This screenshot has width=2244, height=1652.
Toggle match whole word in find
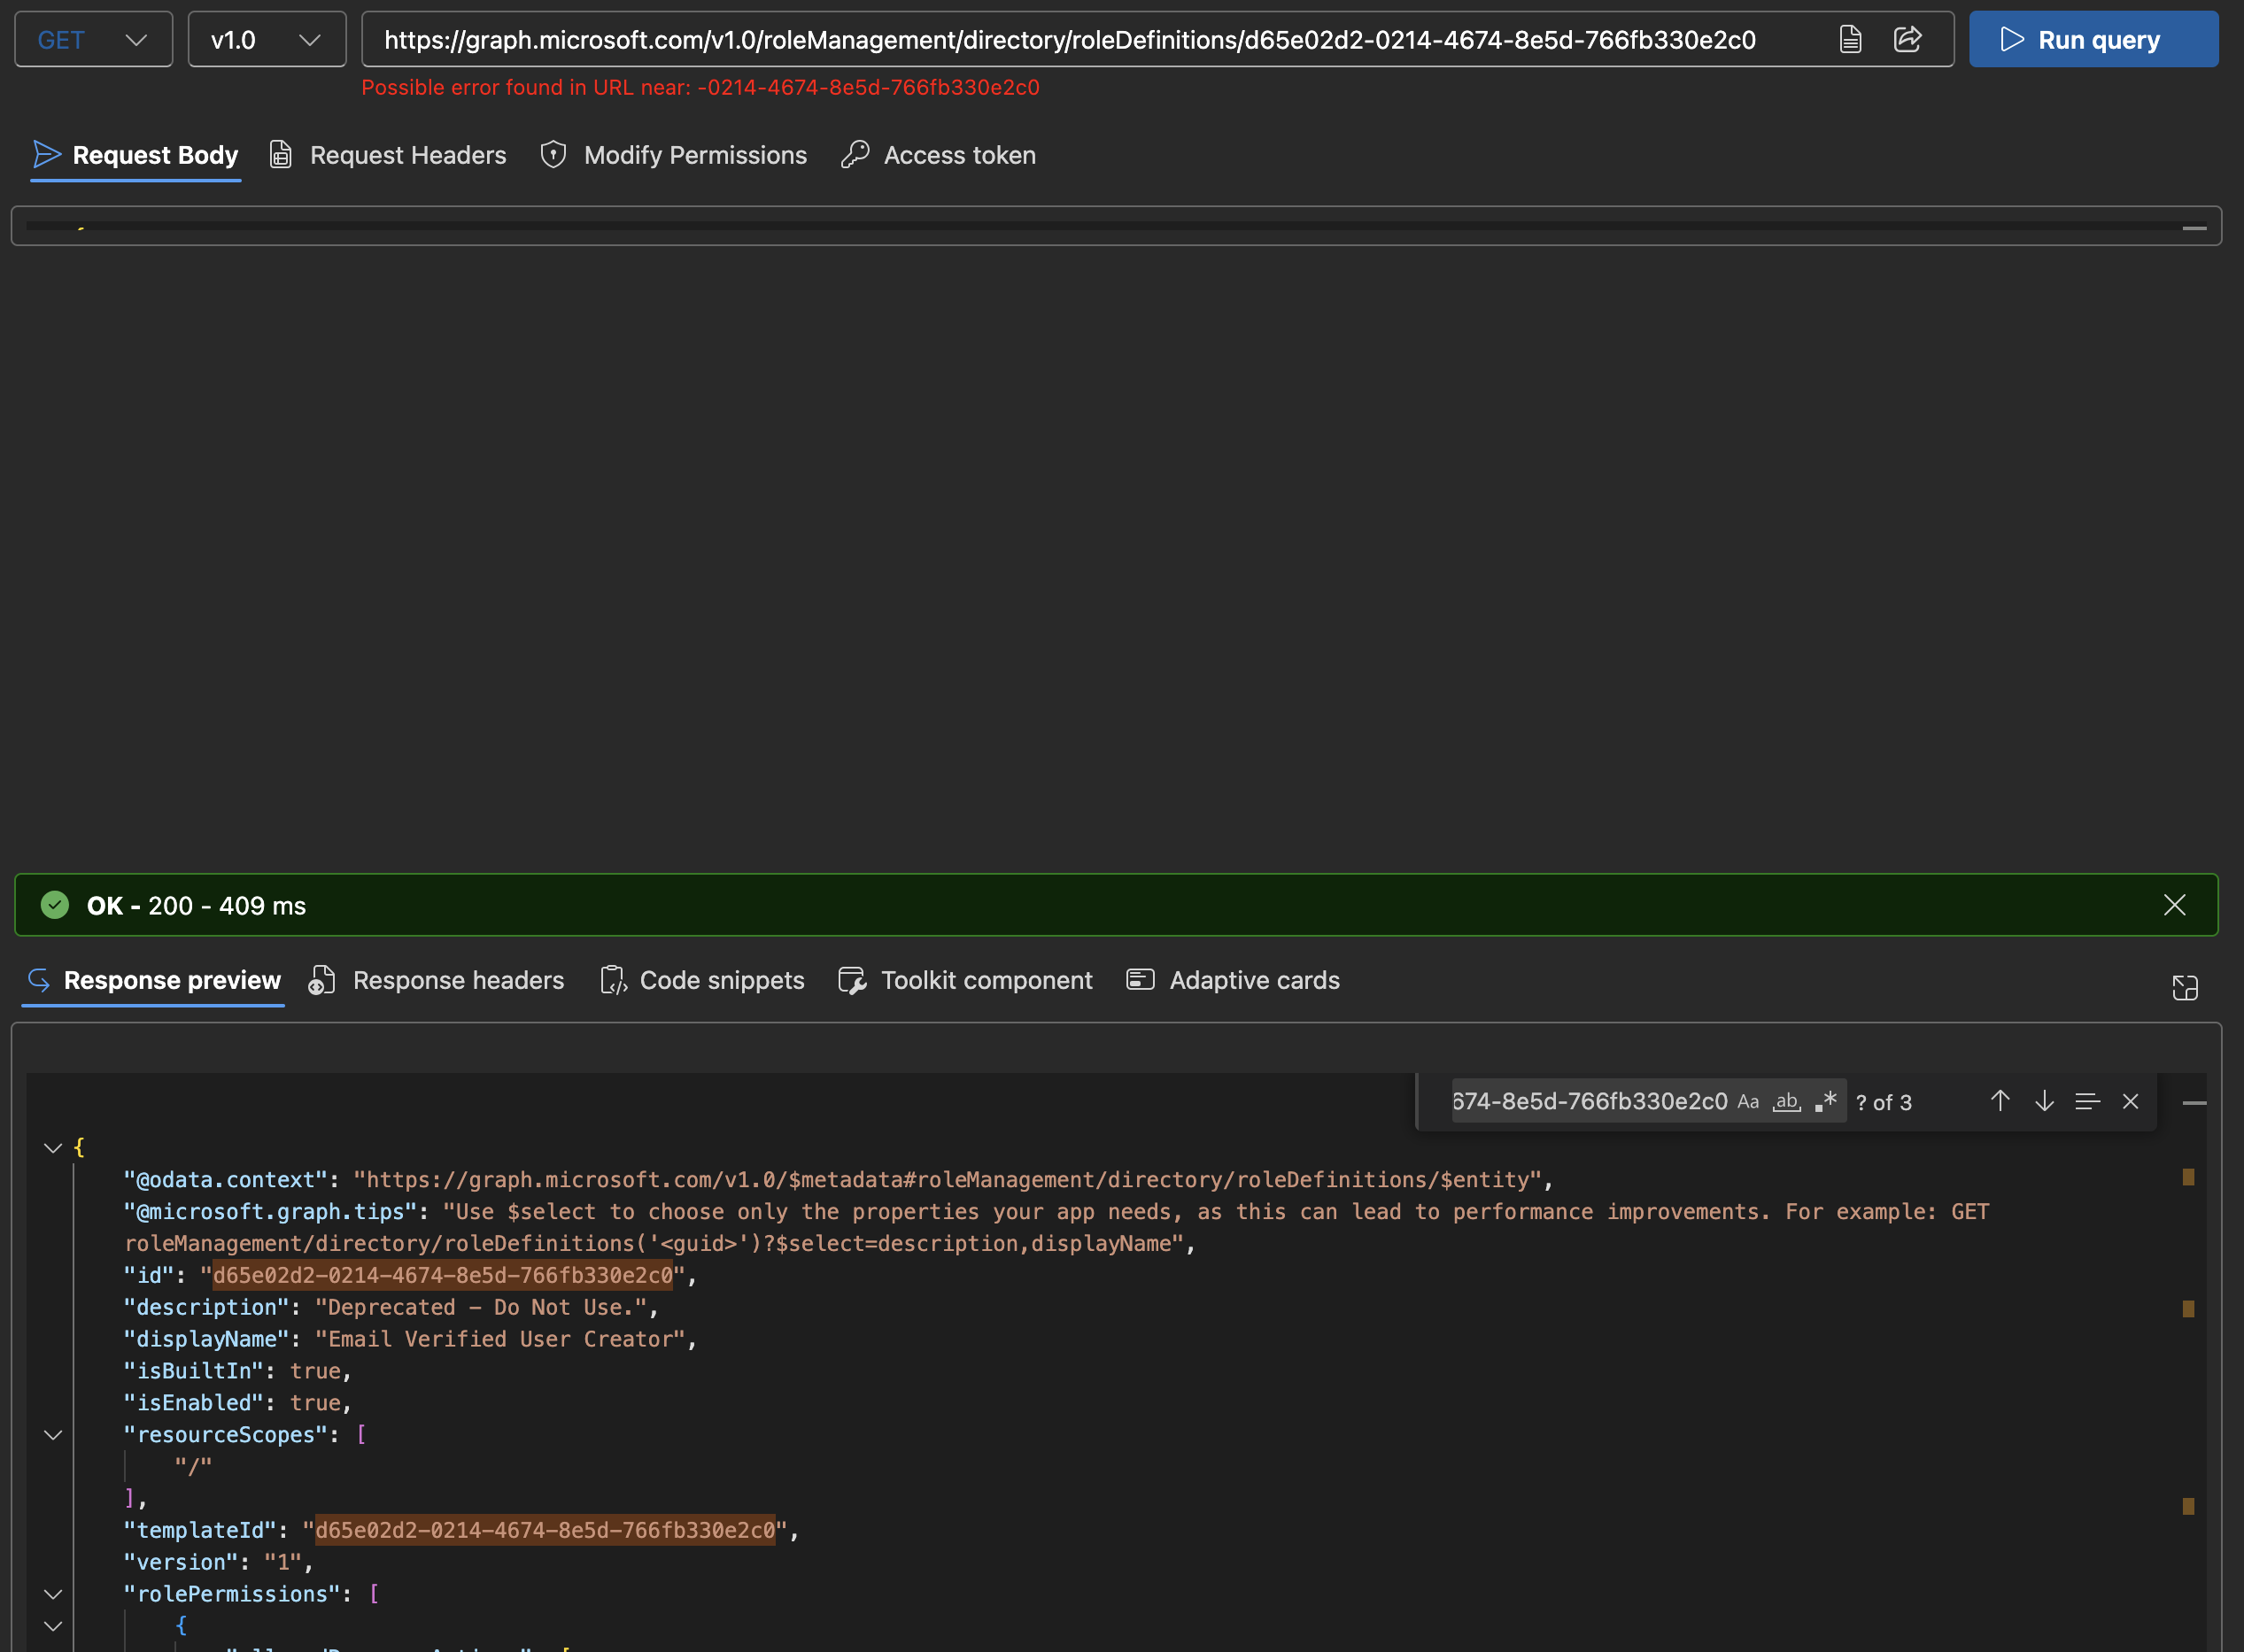click(1786, 1101)
